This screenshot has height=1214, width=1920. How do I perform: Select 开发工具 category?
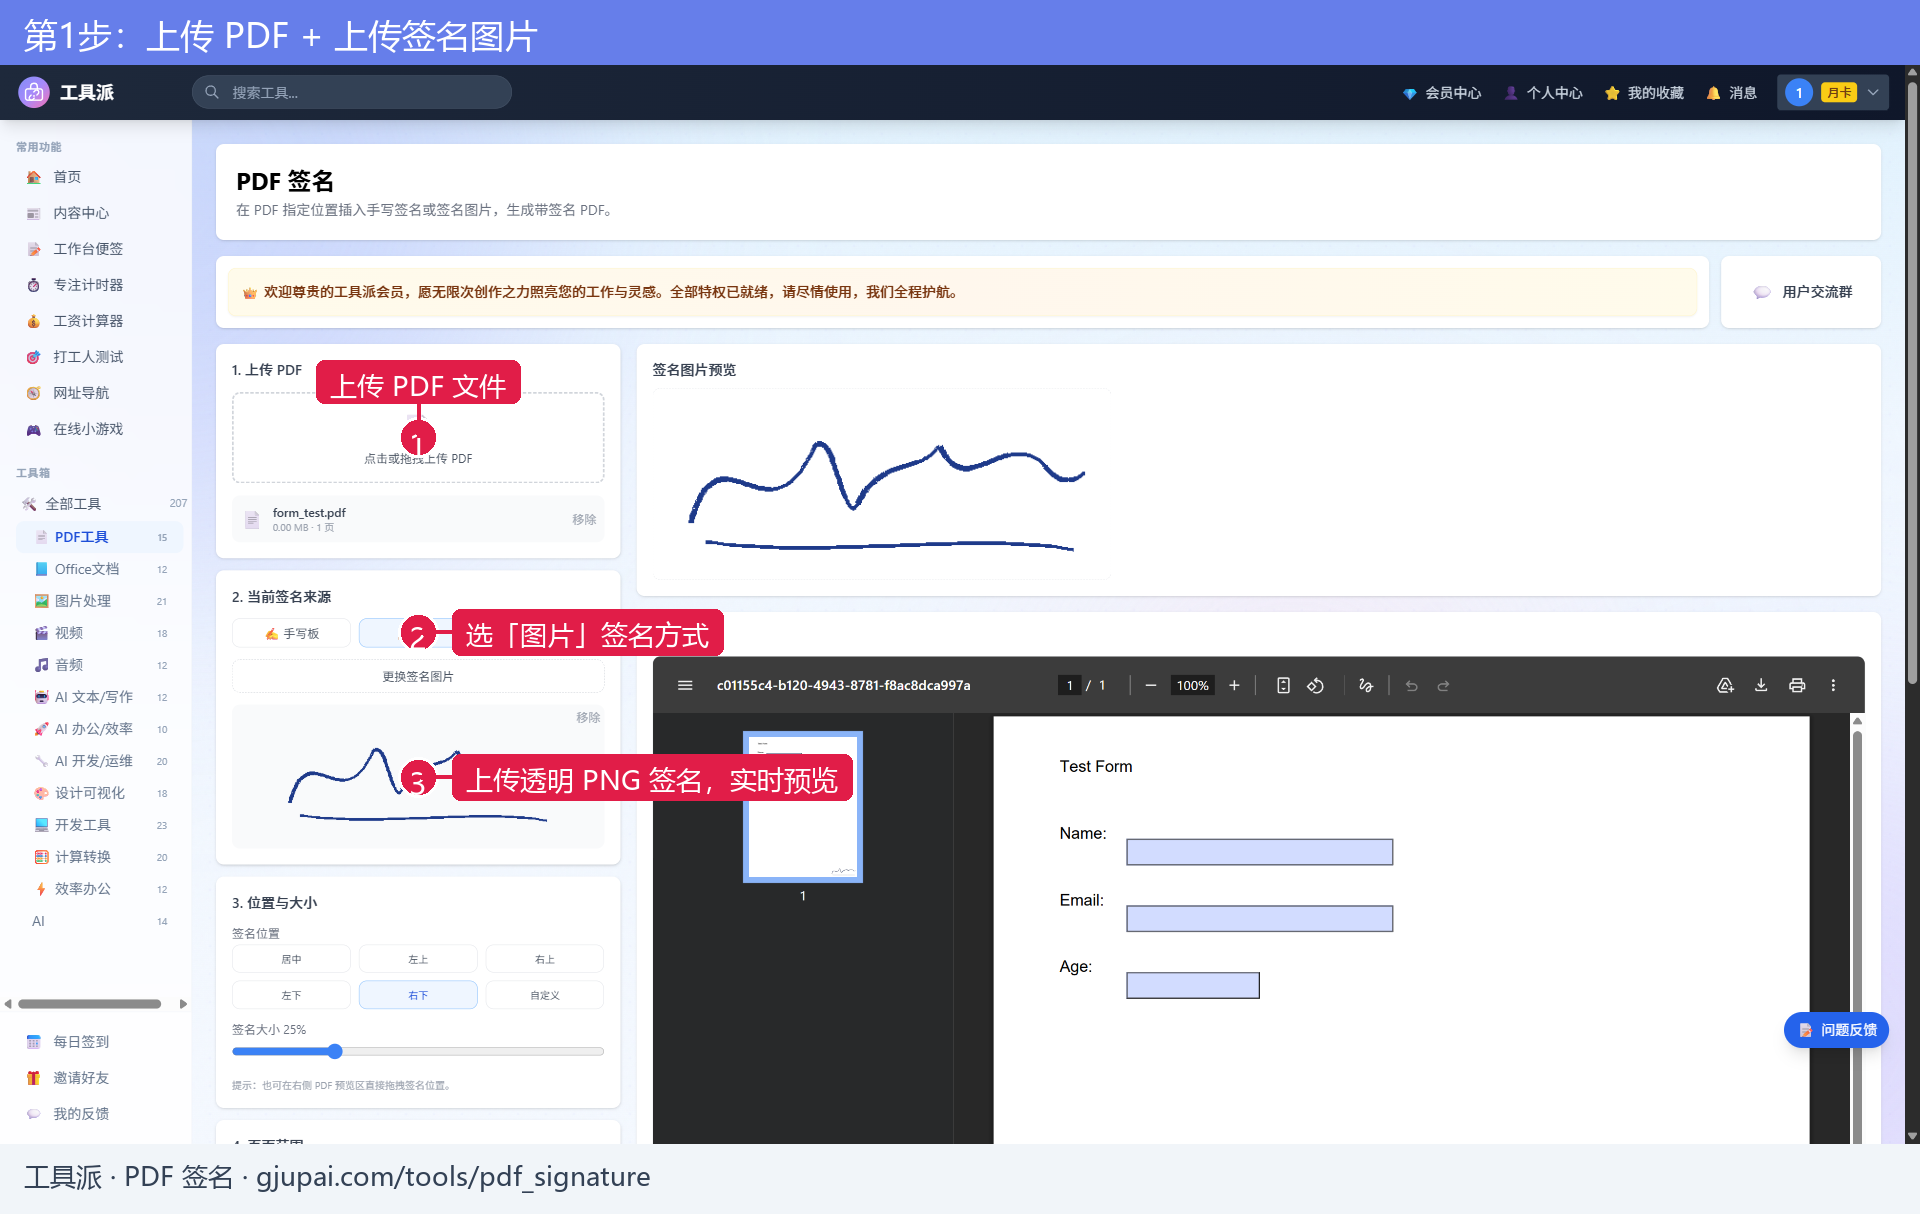click(100, 825)
